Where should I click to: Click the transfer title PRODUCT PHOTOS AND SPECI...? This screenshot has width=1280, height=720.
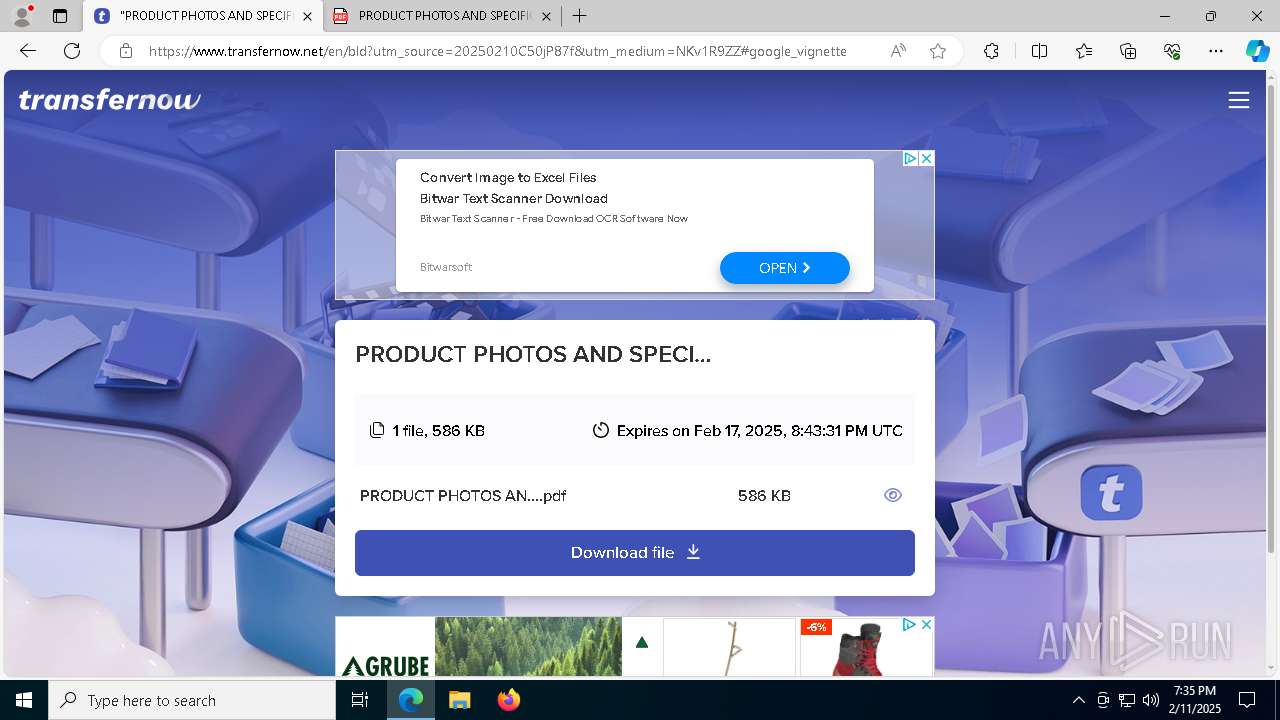click(533, 354)
